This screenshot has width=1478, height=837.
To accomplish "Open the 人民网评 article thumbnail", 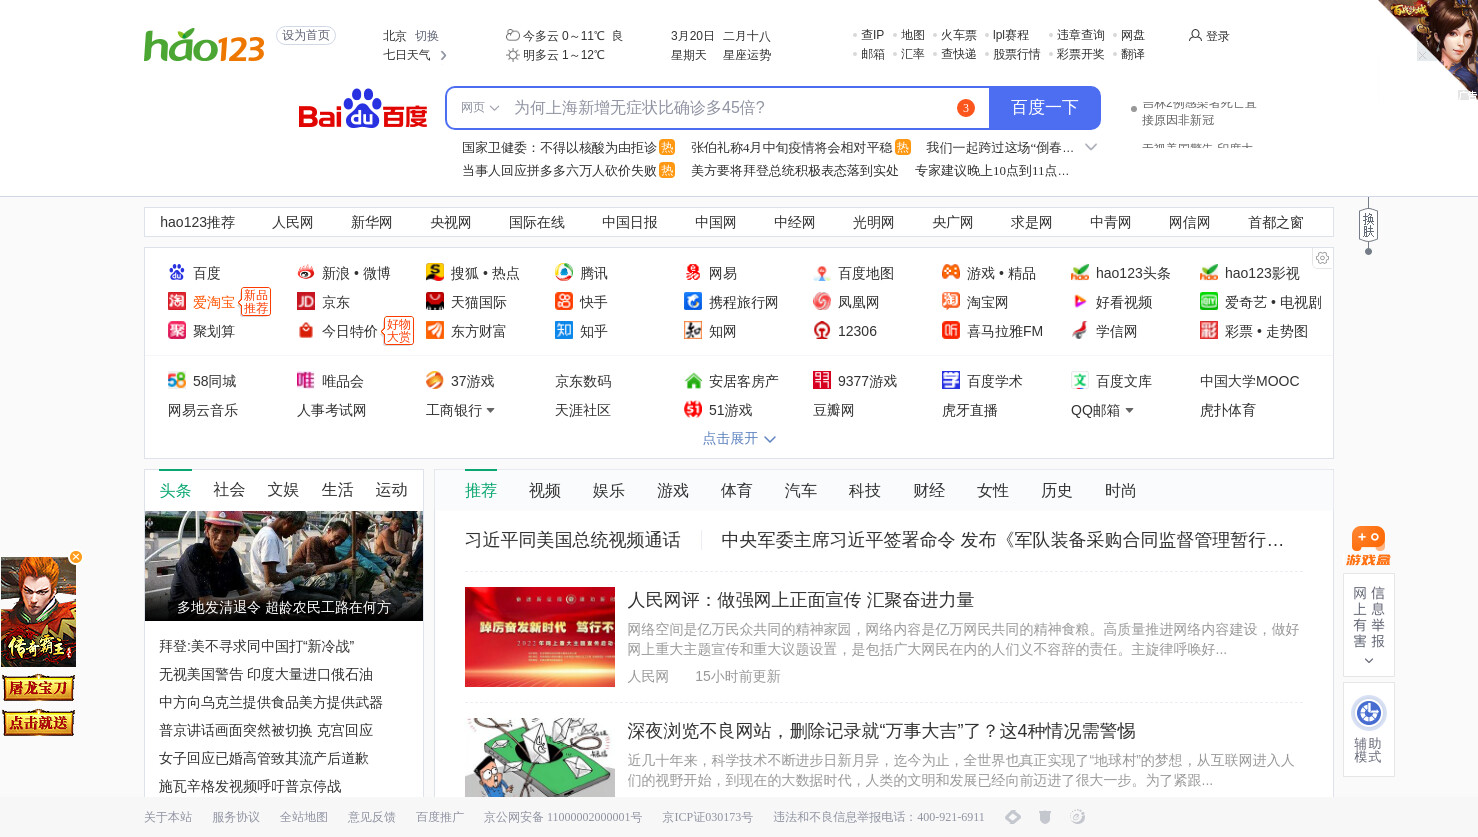I will 540,637.
